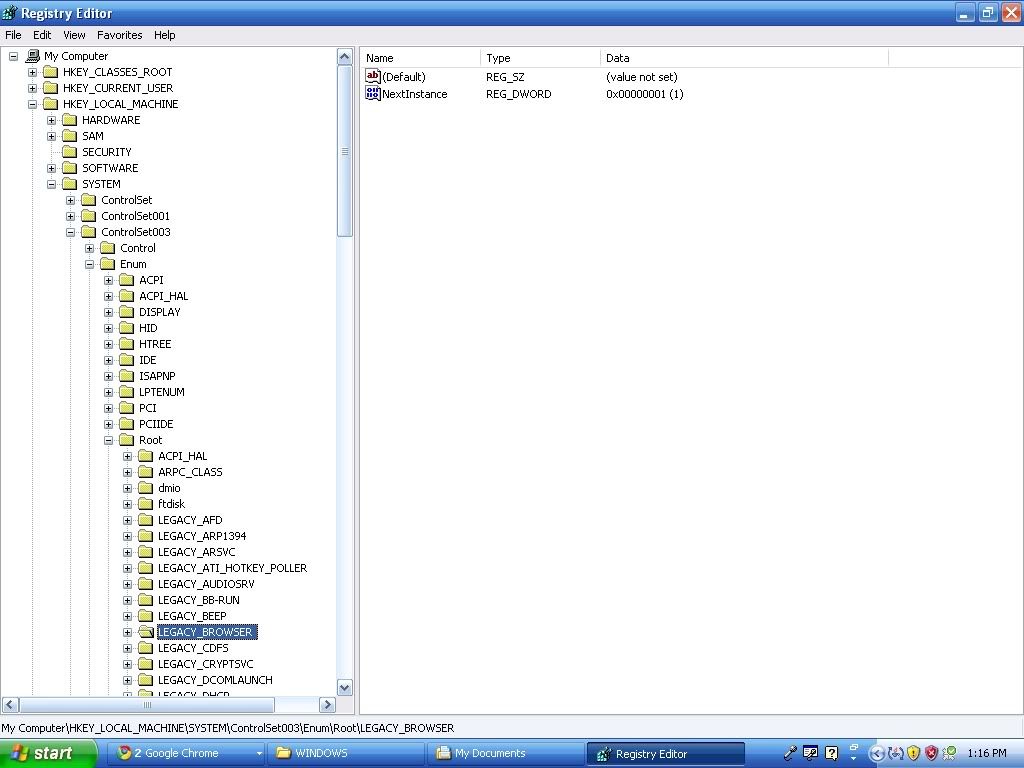Select the LEGACY_BEEP folder icon

coord(146,616)
